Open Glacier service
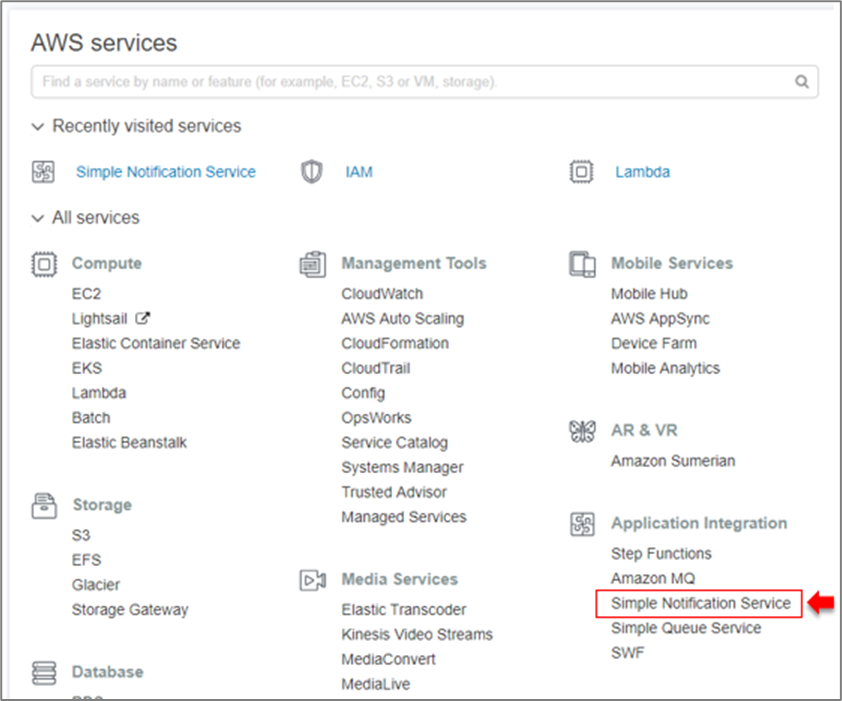The image size is (842, 701). pyautogui.click(x=96, y=584)
